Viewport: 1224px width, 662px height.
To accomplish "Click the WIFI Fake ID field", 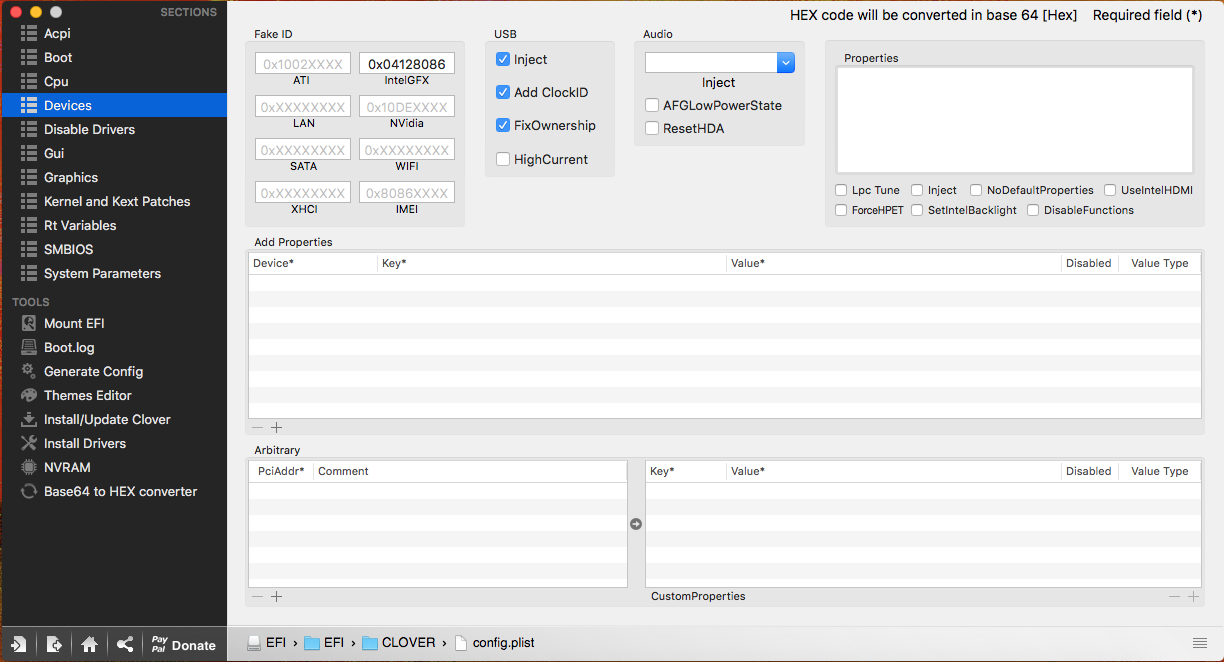I will tap(407, 149).
